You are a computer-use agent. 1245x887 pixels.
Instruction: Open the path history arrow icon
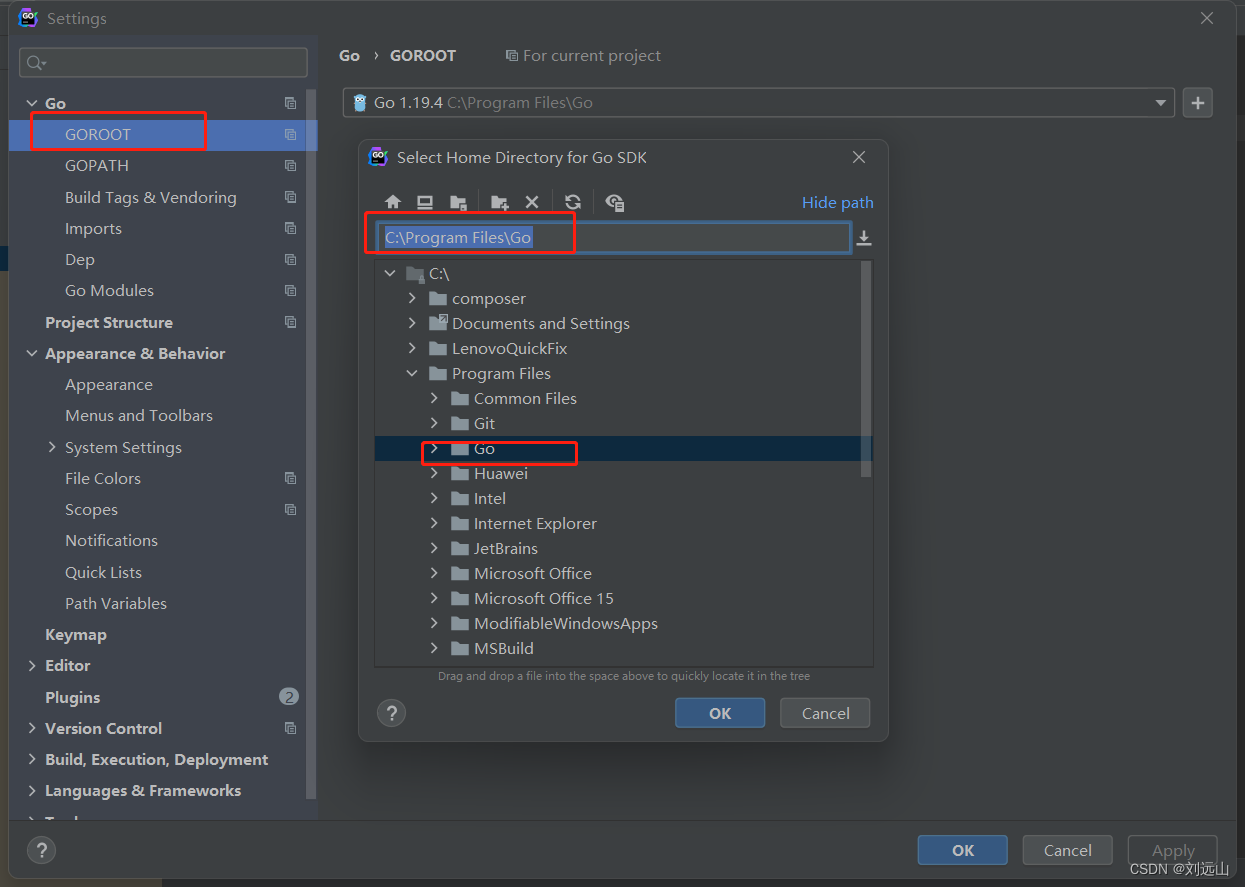click(x=864, y=238)
